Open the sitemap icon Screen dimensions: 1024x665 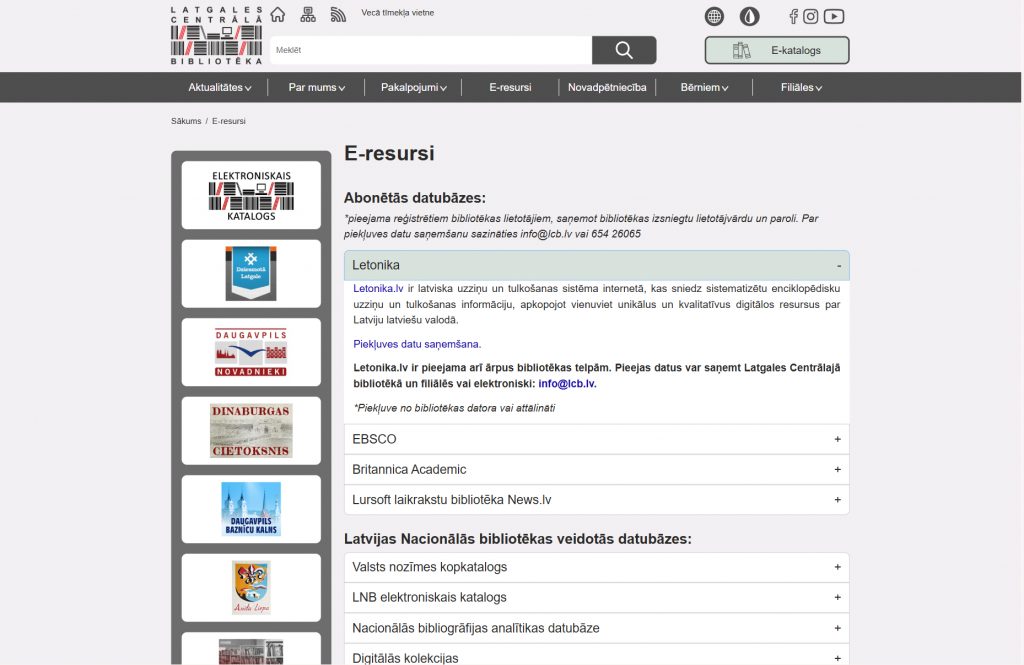(x=308, y=15)
